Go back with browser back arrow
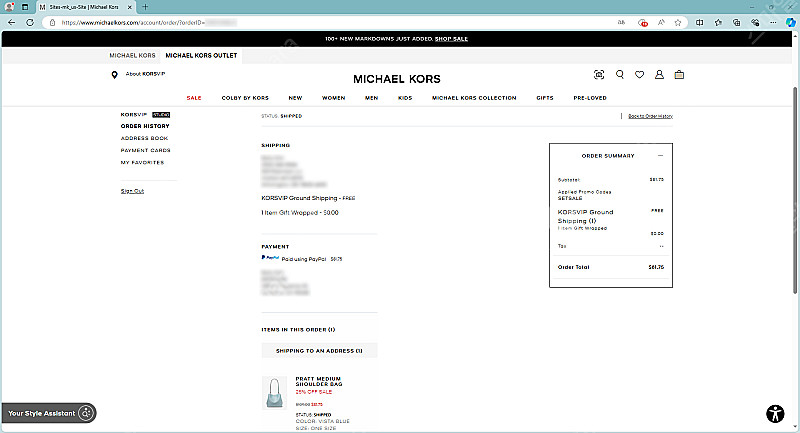Viewport: 800px width, 433px height. 12,22
